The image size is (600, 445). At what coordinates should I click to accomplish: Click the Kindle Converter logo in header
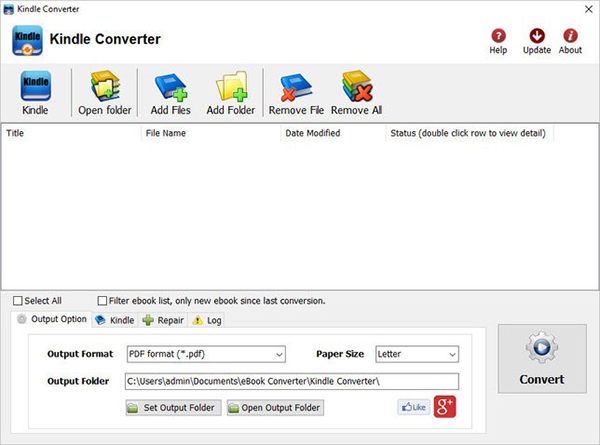click(27, 40)
